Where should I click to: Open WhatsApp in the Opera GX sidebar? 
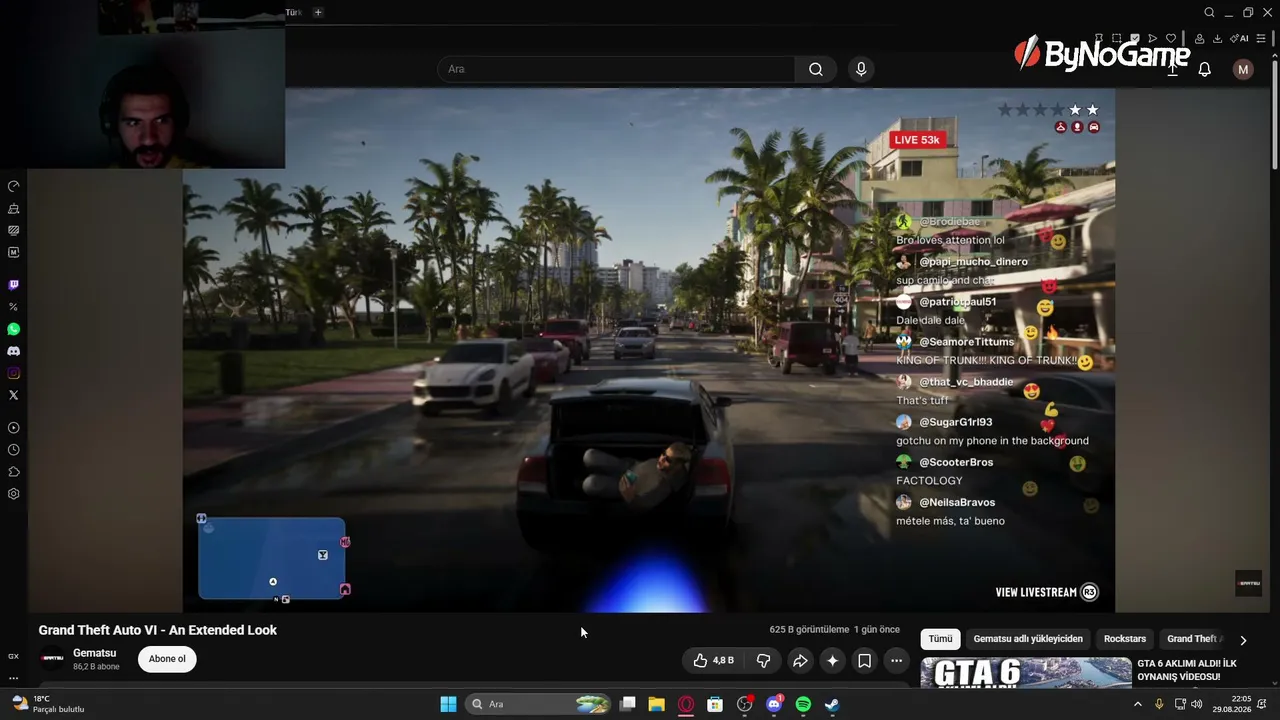click(13, 329)
